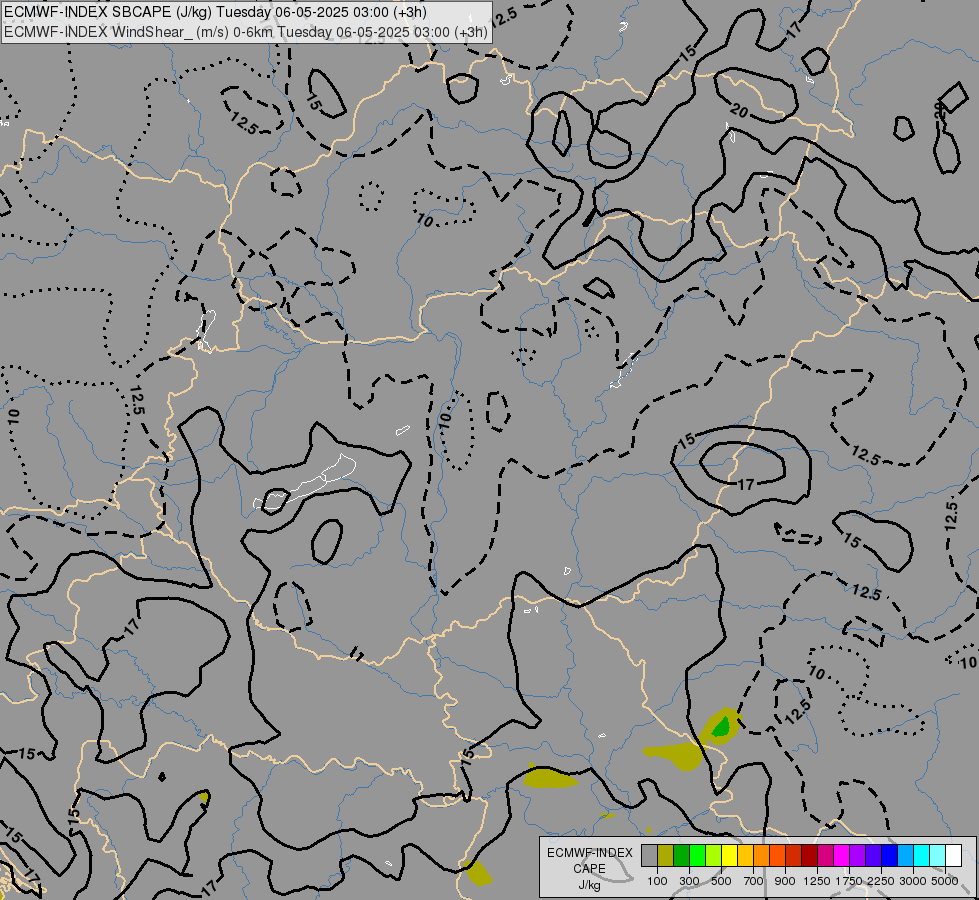Click the cyan CAPE swatch above 3000
This screenshot has height=900, width=979.
tap(922, 855)
